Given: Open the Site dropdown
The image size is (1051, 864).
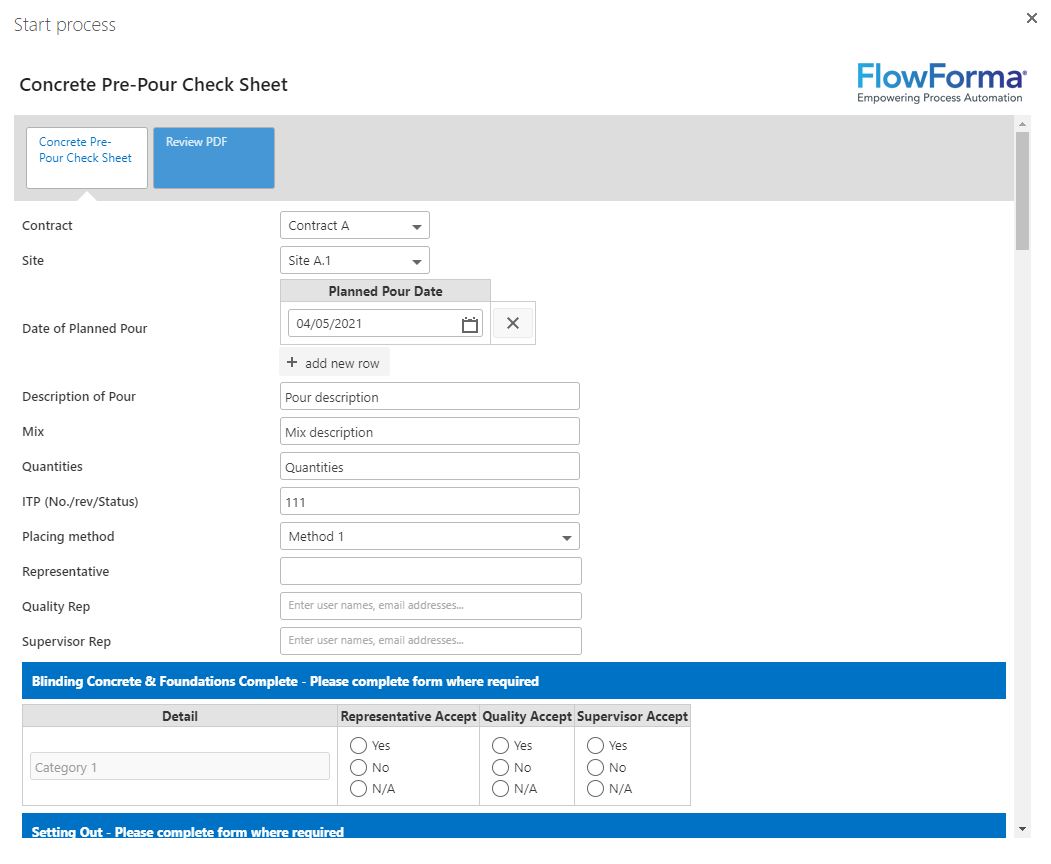Looking at the screenshot, I should click(x=355, y=260).
